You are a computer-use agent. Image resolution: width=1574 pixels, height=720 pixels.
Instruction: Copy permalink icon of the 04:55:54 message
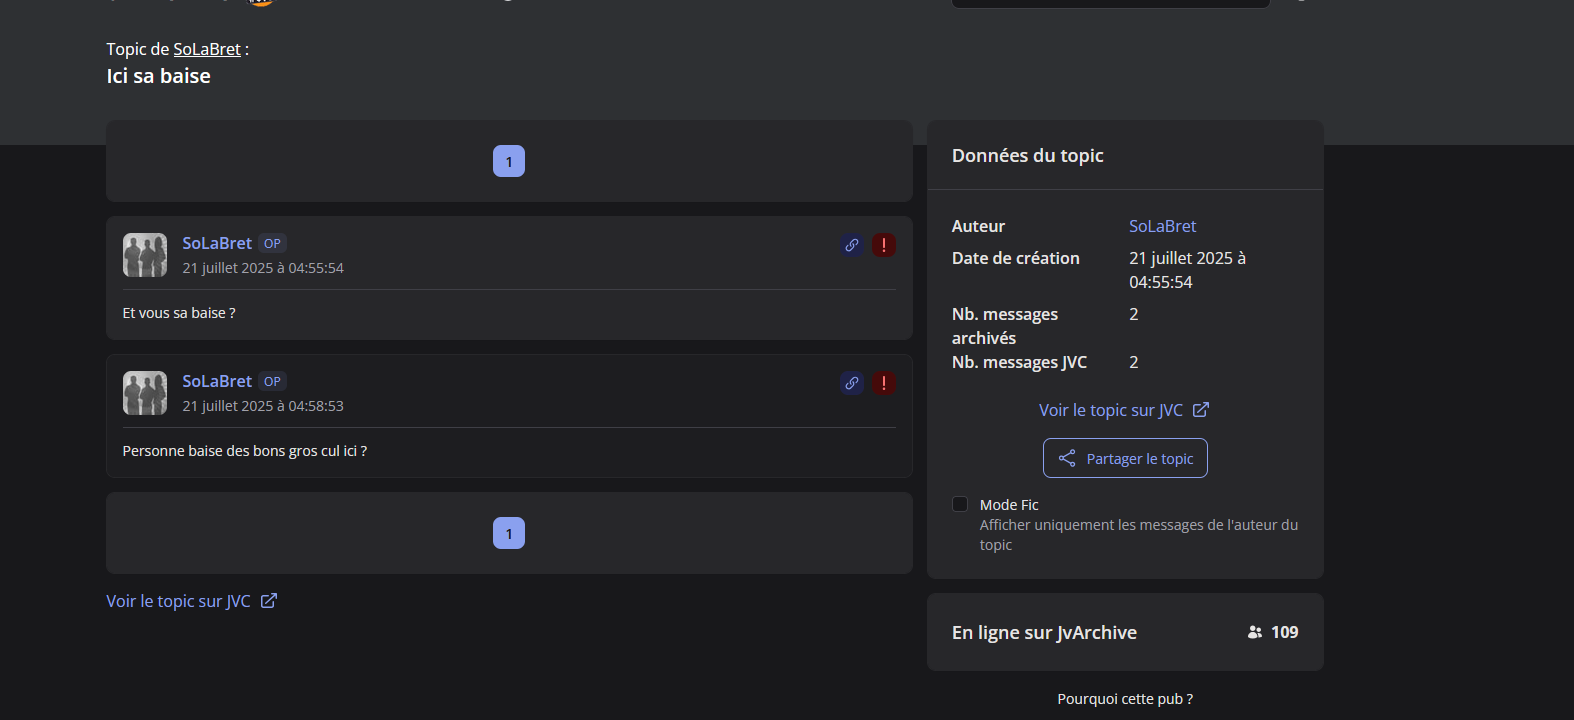tap(852, 245)
